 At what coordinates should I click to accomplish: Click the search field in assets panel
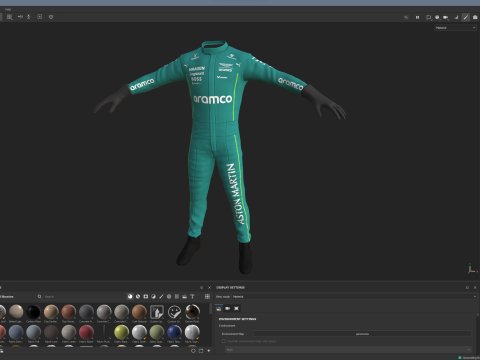(83, 296)
